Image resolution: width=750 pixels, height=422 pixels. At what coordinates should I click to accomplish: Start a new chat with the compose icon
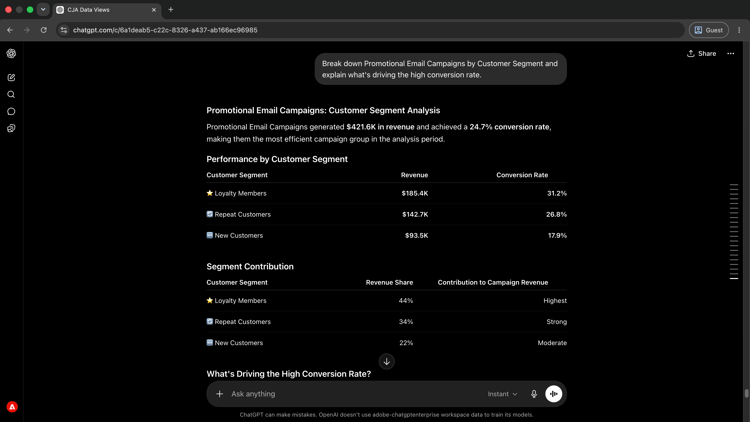click(11, 78)
